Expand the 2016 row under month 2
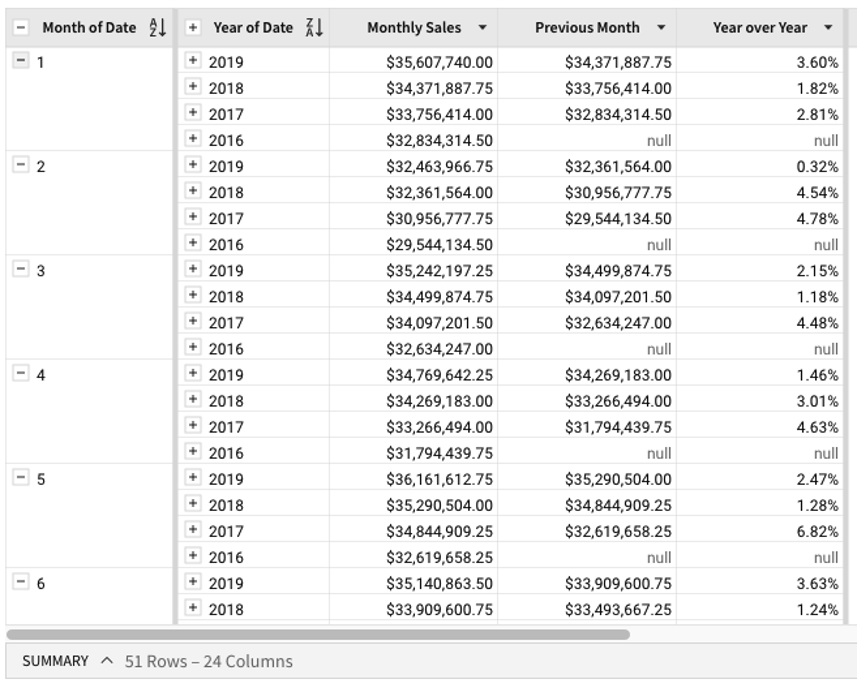The height and width of the screenshot is (692, 858). pyautogui.click(x=193, y=244)
